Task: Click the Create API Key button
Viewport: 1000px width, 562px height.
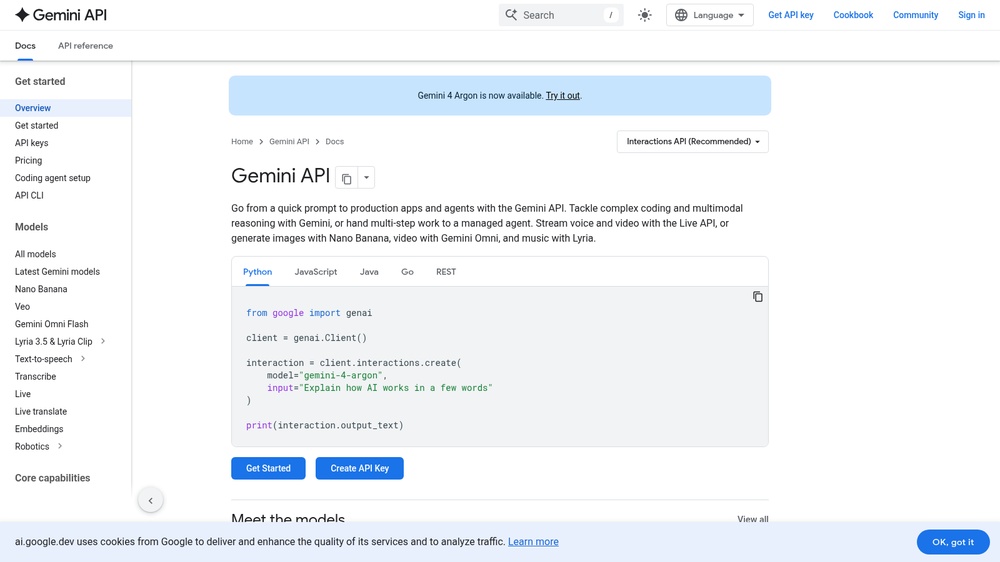Action: [x=360, y=468]
